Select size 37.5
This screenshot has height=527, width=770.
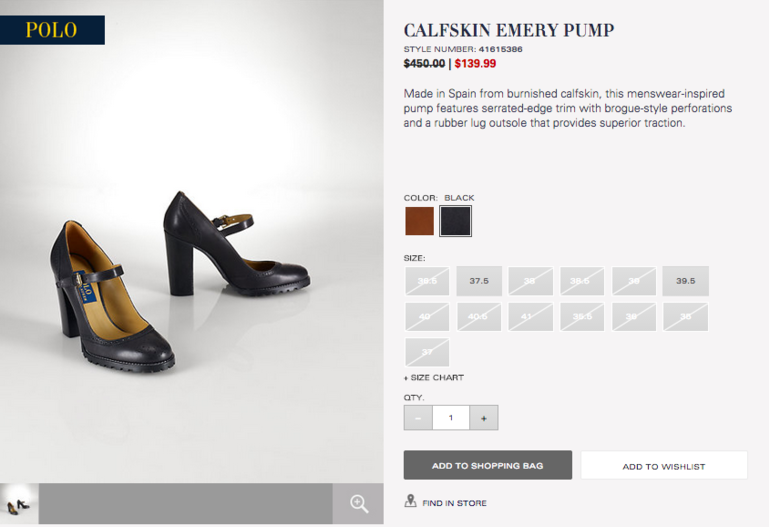[x=479, y=281]
